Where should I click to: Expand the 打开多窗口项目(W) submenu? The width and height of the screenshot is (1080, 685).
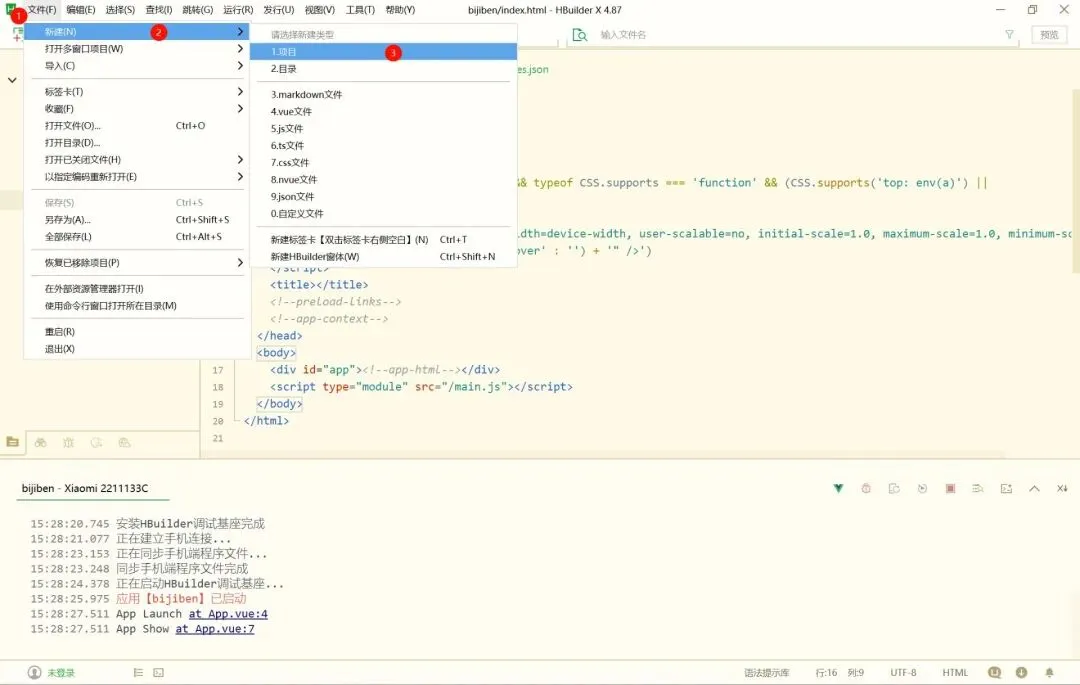(137, 49)
